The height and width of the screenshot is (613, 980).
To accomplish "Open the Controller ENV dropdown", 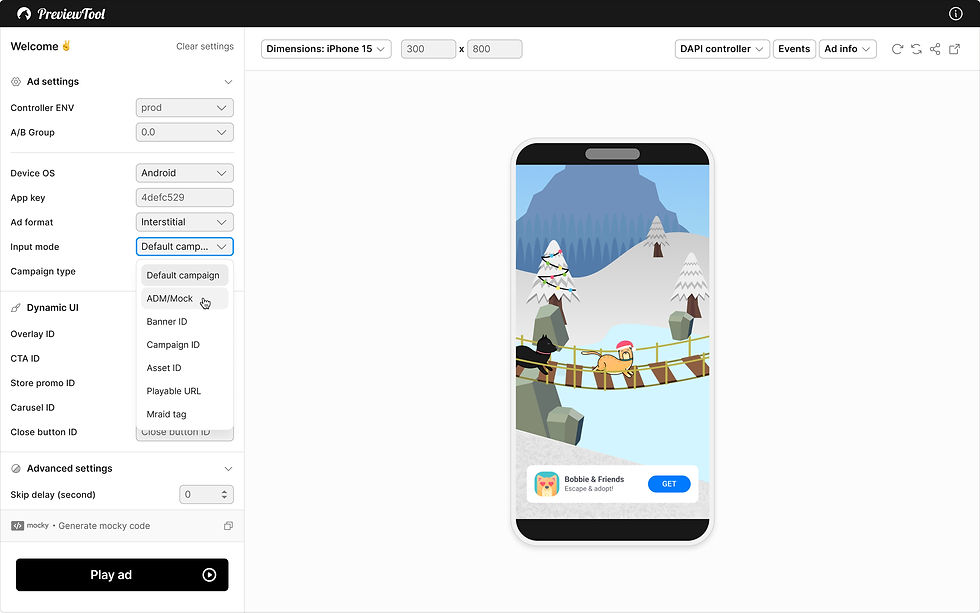I will (x=184, y=107).
